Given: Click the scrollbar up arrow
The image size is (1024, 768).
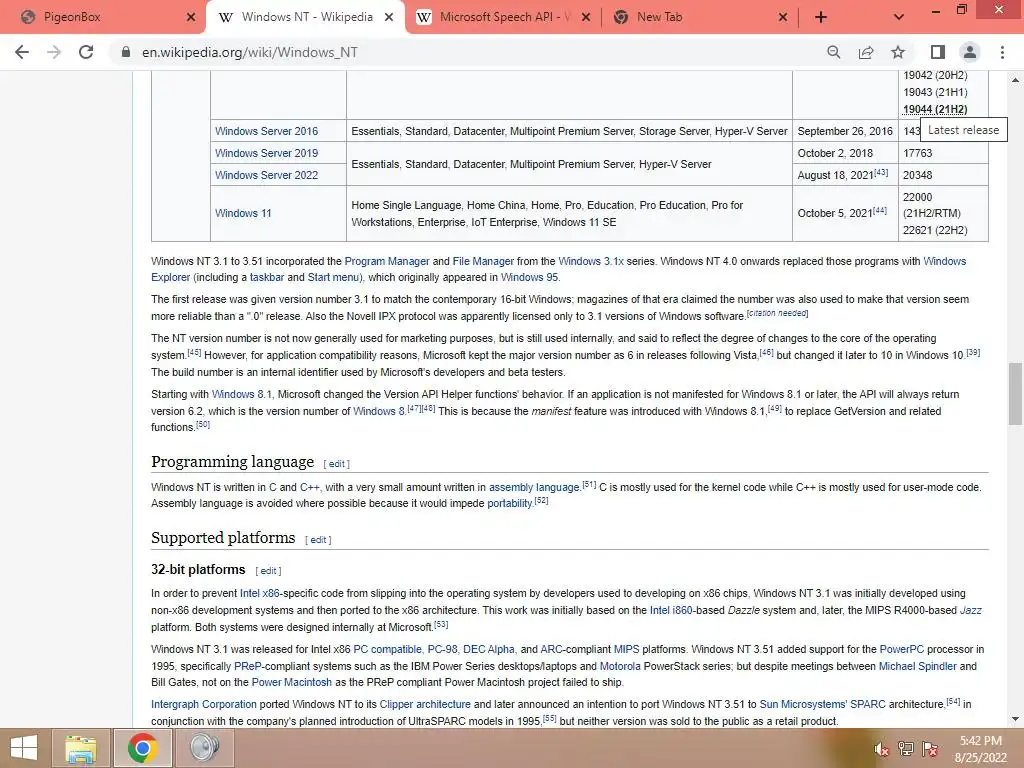Looking at the screenshot, I should pos(1015,80).
